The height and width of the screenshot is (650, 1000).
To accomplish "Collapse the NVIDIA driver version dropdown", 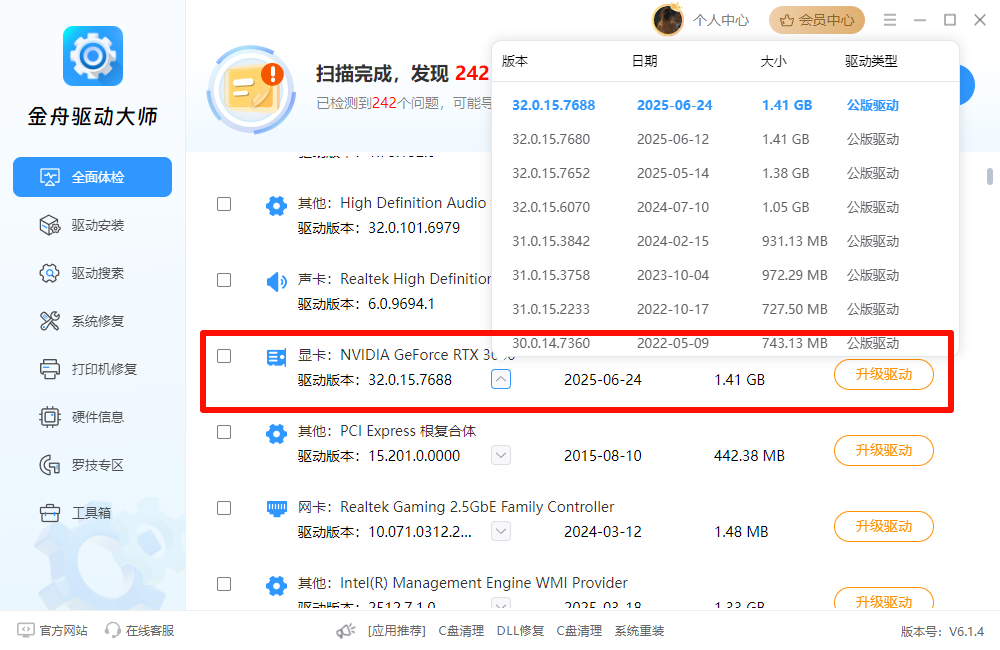I will (x=501, y=380).
